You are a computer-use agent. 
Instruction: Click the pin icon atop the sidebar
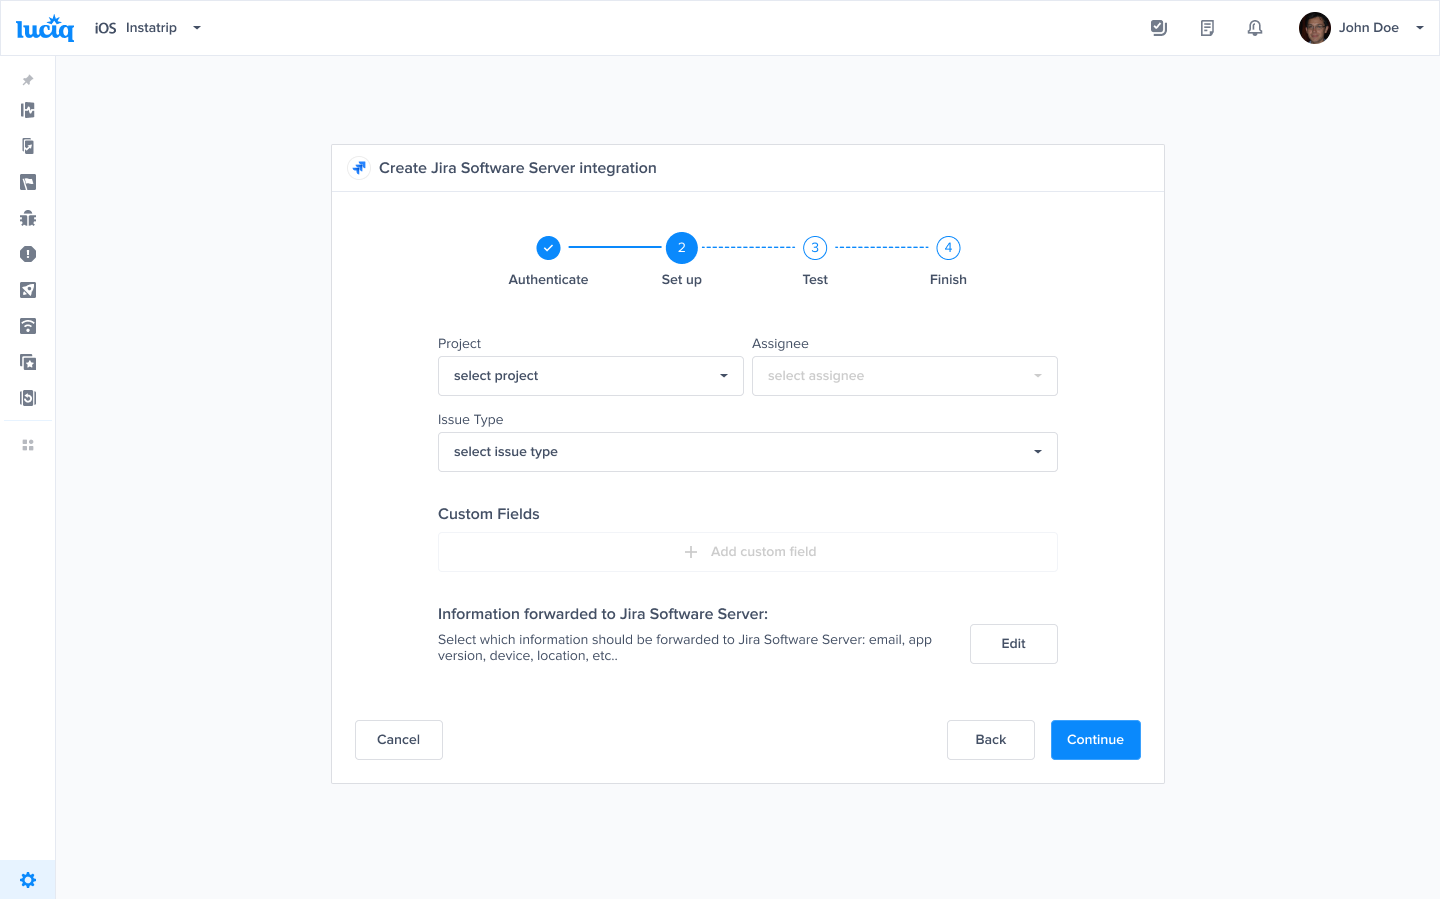(27, 80)
